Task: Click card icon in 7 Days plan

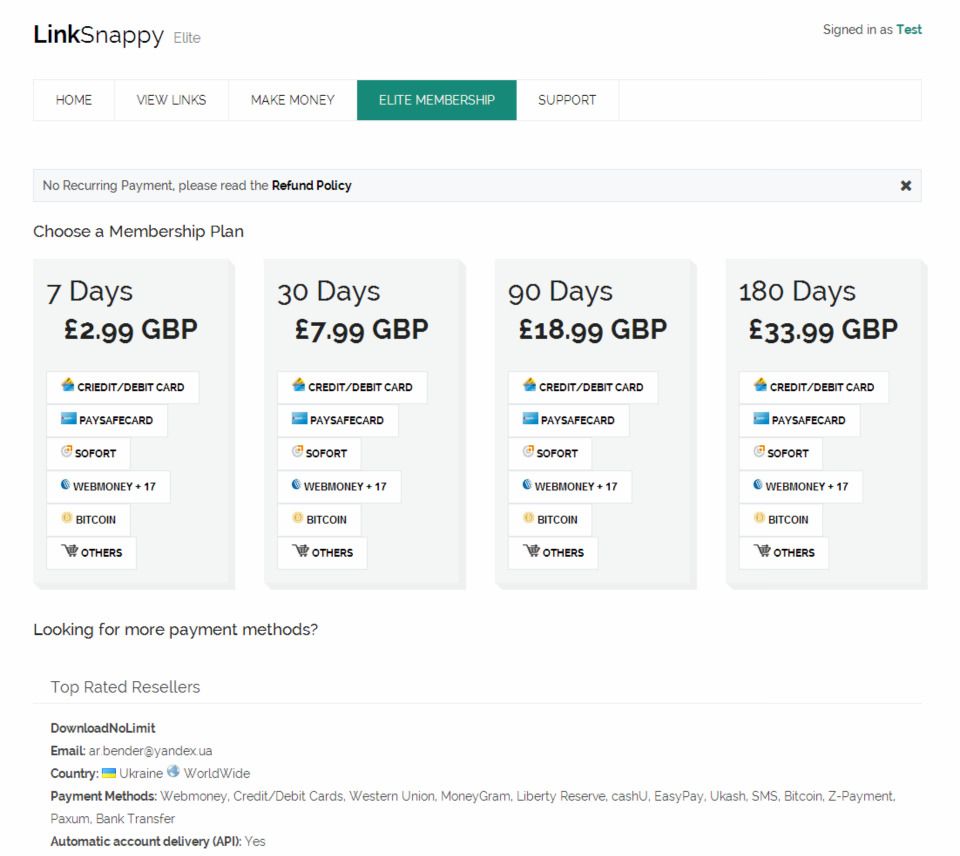Action: (x=68, y=385)
